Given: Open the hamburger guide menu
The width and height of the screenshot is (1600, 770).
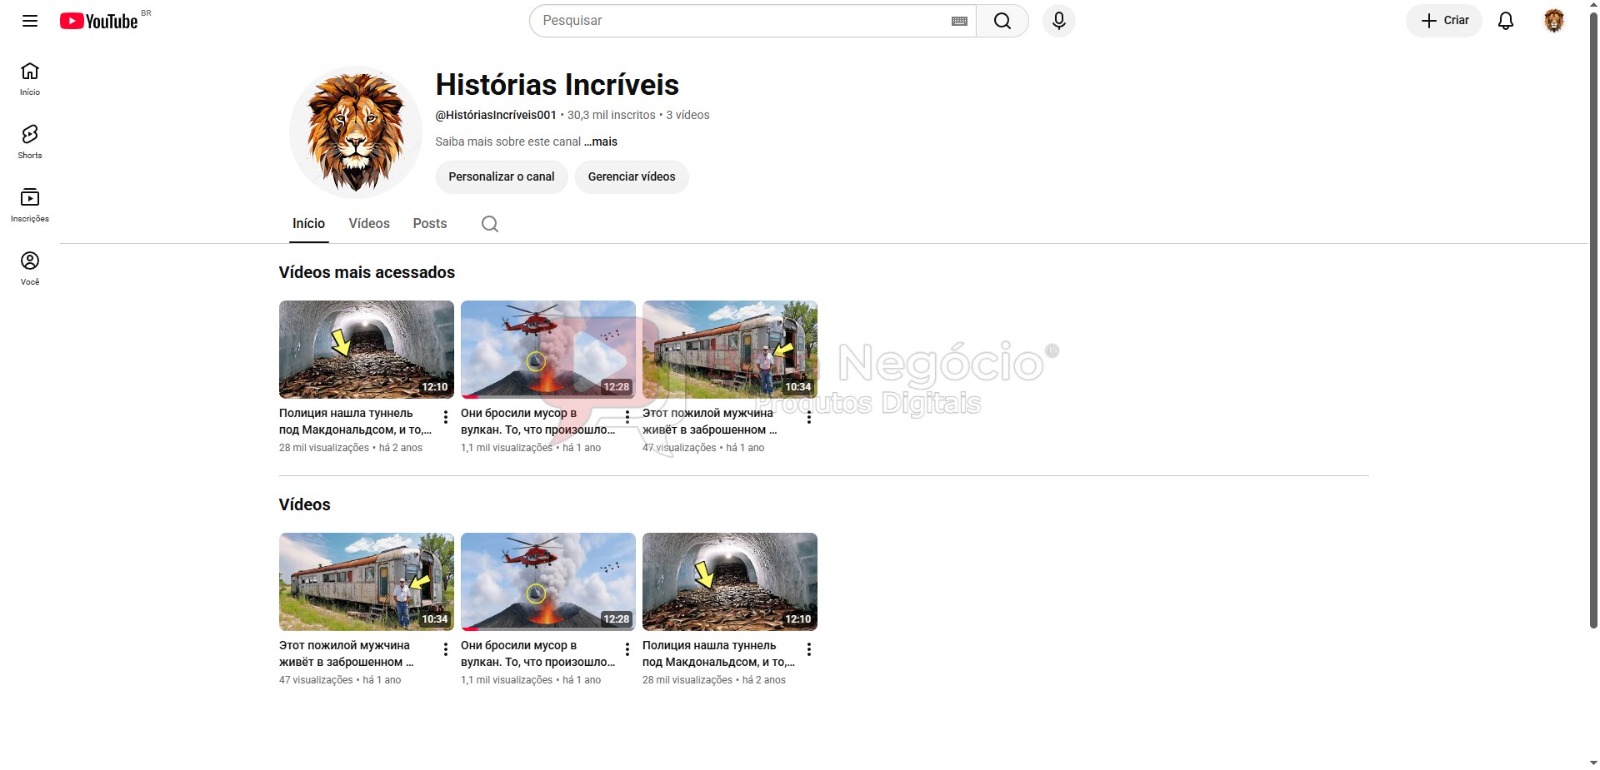Looking at the screenshot, I should [30, 20].
